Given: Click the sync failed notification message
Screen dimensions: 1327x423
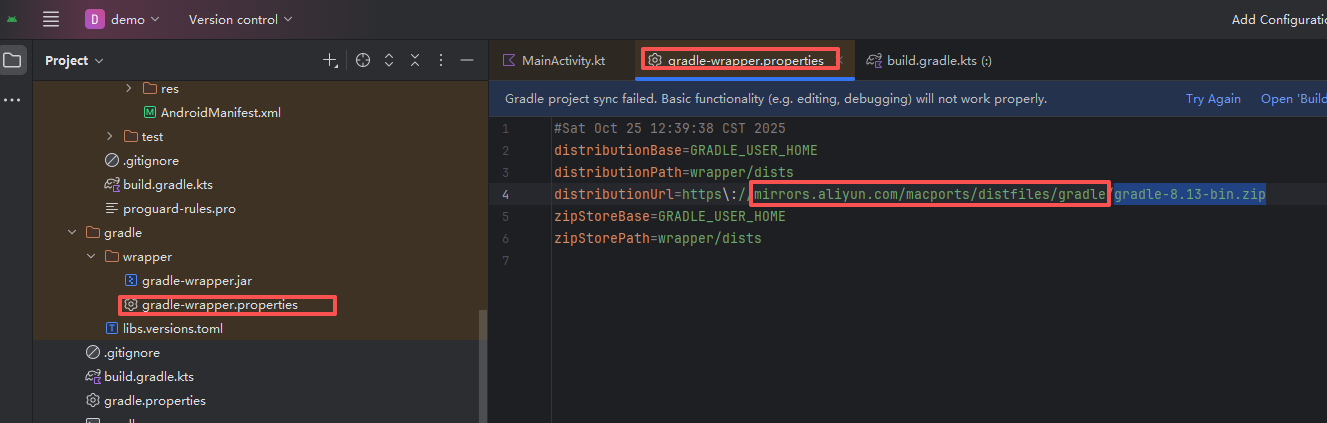Looking at the screenshot, I should 776,99.
